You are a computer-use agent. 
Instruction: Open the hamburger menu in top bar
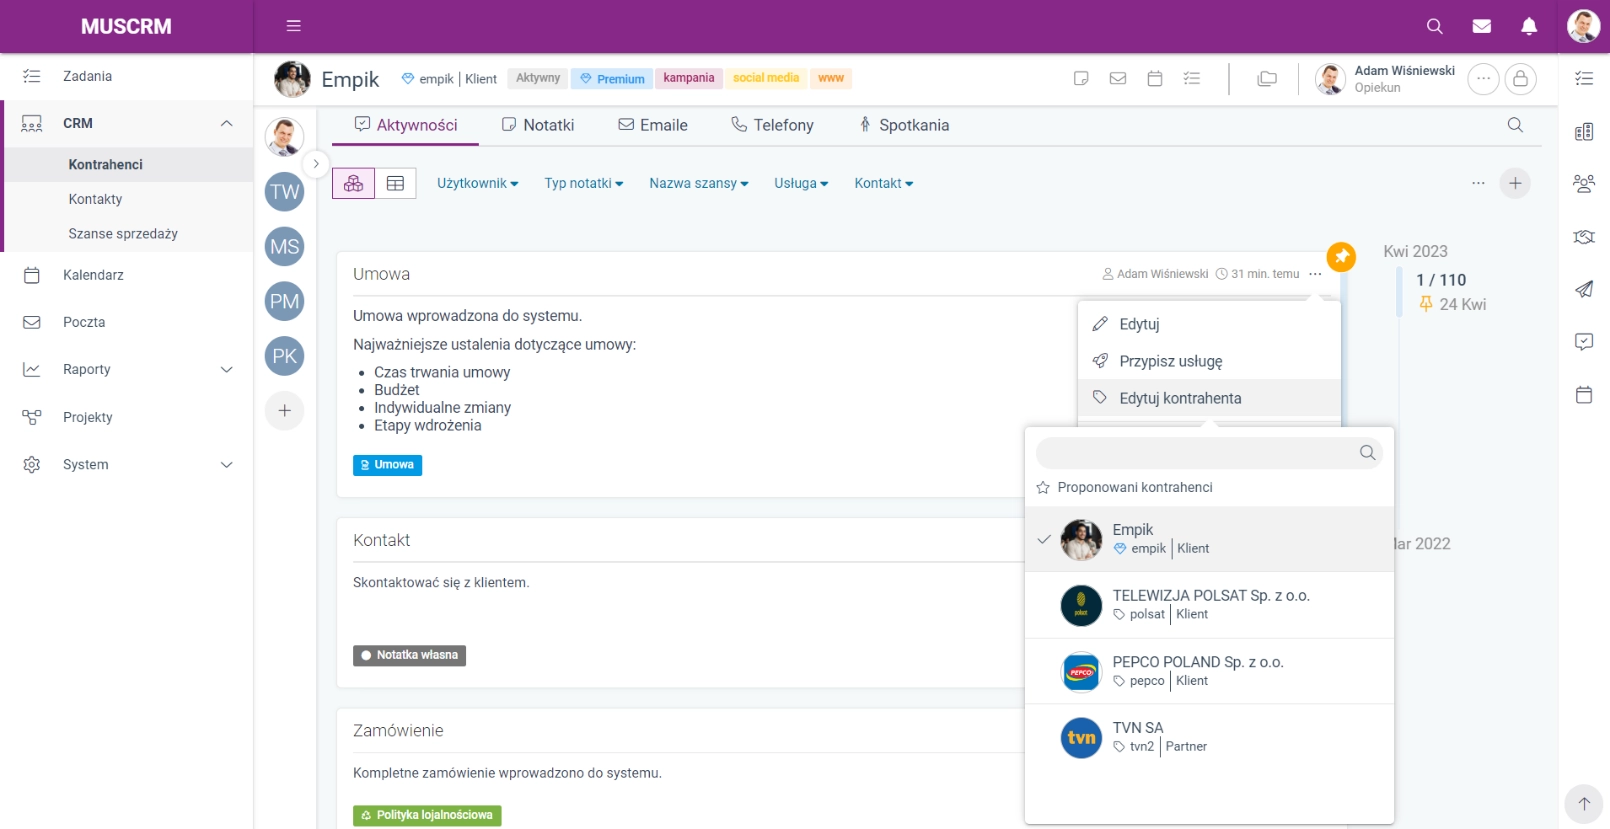[x=293, y=26]
